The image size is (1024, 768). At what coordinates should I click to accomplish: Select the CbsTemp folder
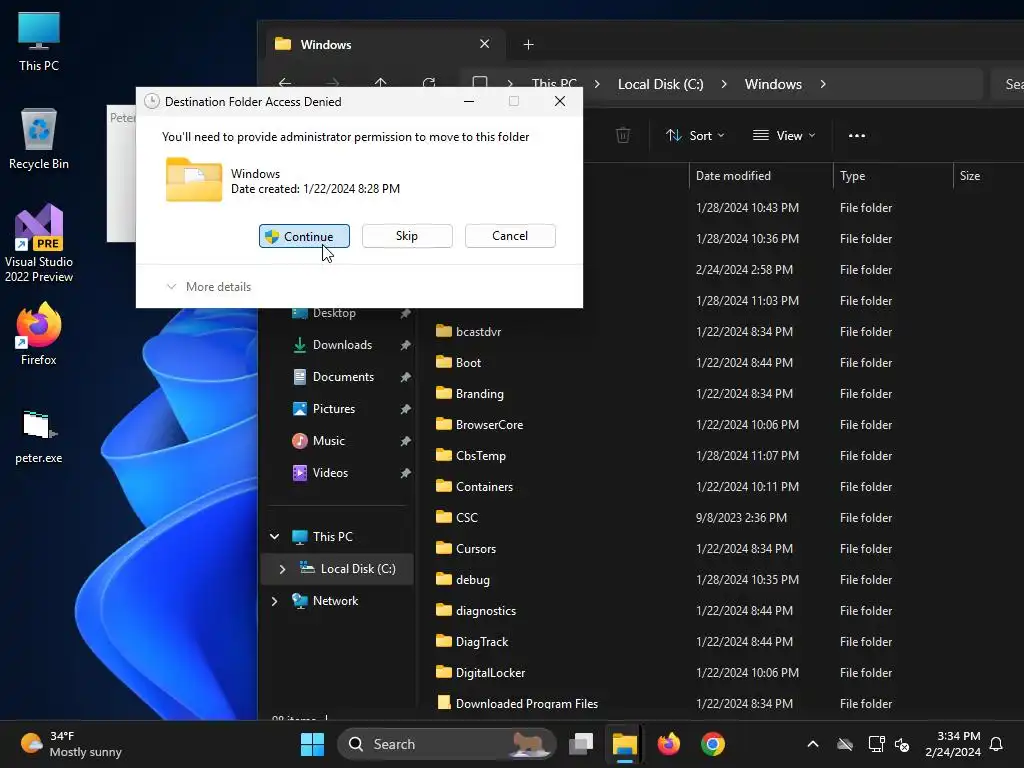click(x=481, y=456)
